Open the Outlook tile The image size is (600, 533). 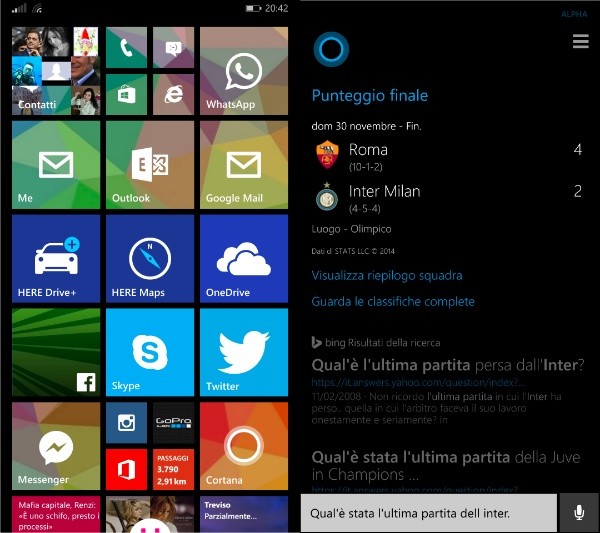pos(150,165)
